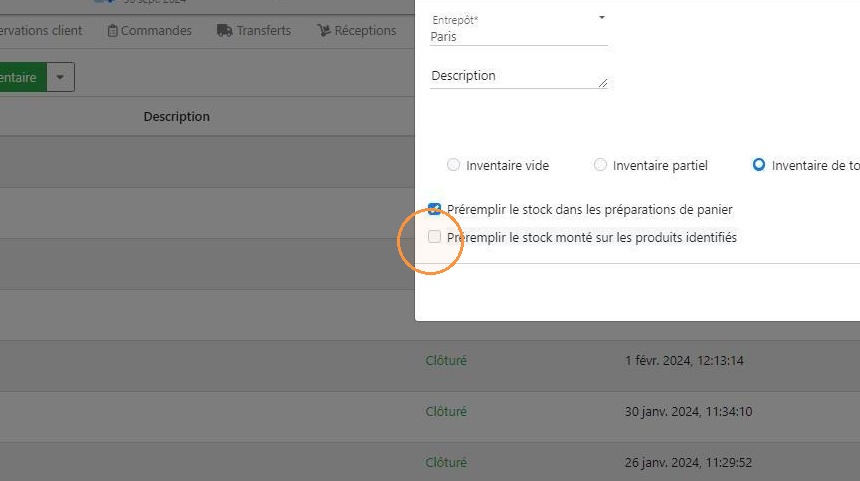
Task: Click the clipboard icon beside Commandes
Action: [x=112, y=31]
